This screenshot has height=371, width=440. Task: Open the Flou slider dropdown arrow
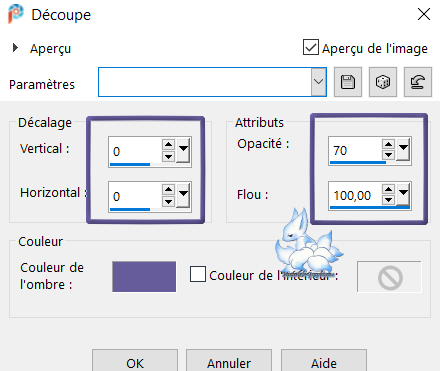pyautogui.click(x=403, y=194)
